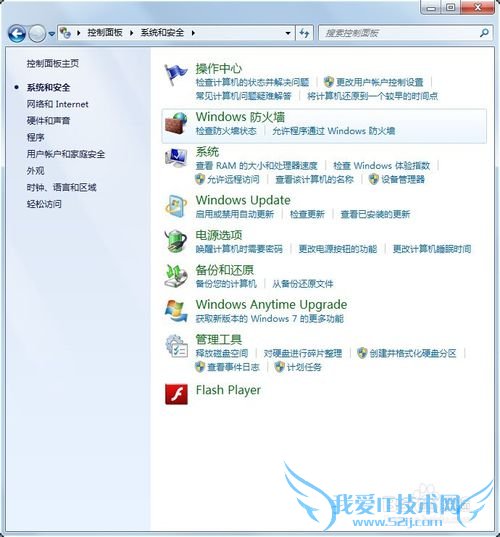Click the magnifier icon in the search box
500x537 pixels.
click(484, 33)
